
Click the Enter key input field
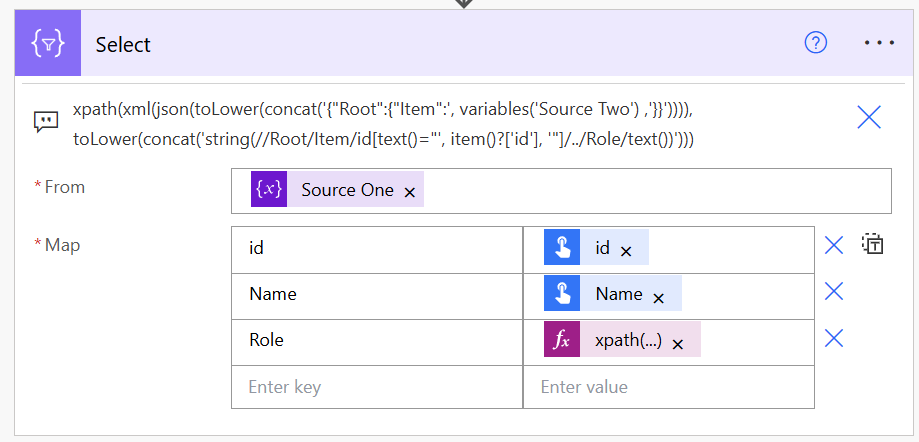click(376, 387)
